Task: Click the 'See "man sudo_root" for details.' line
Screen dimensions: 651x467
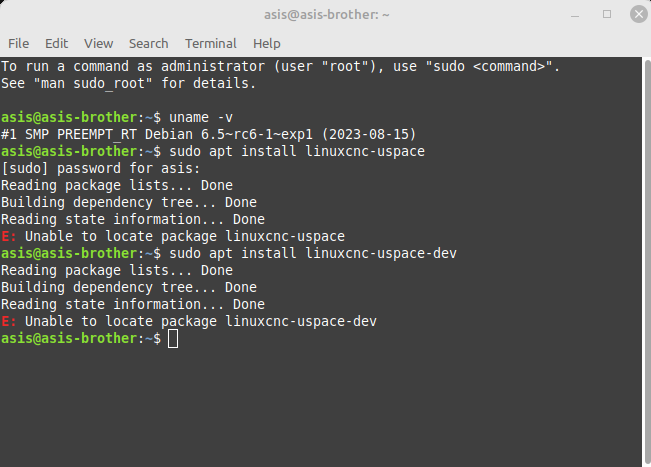Action: coord(128,83)
